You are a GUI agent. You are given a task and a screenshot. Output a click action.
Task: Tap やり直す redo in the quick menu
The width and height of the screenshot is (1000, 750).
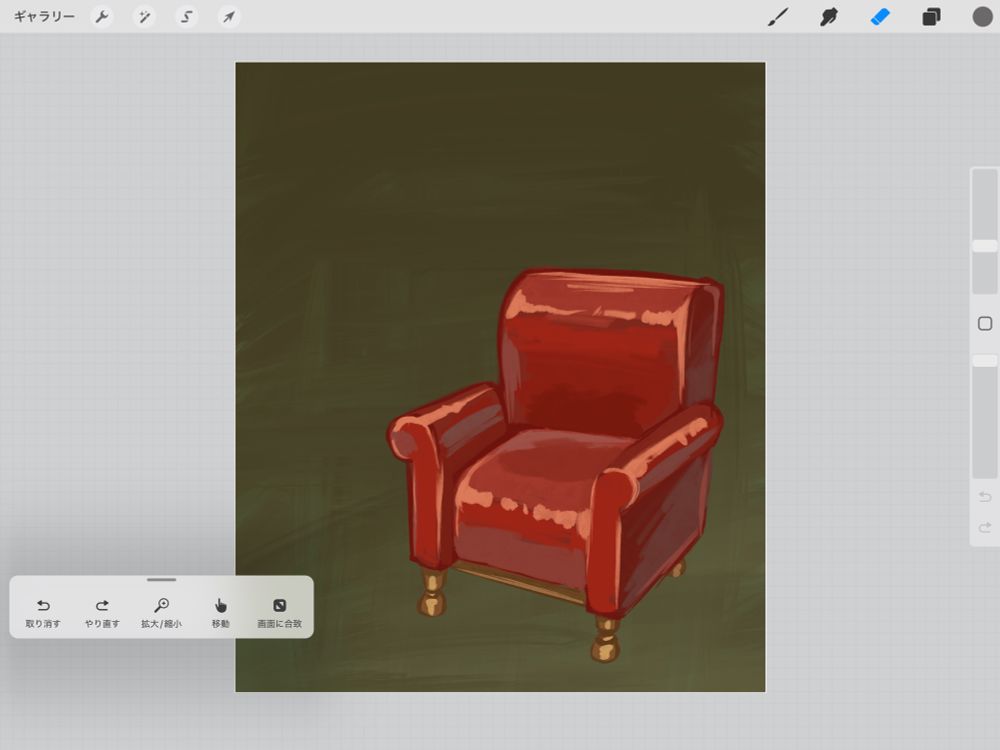tap(102, 613)
